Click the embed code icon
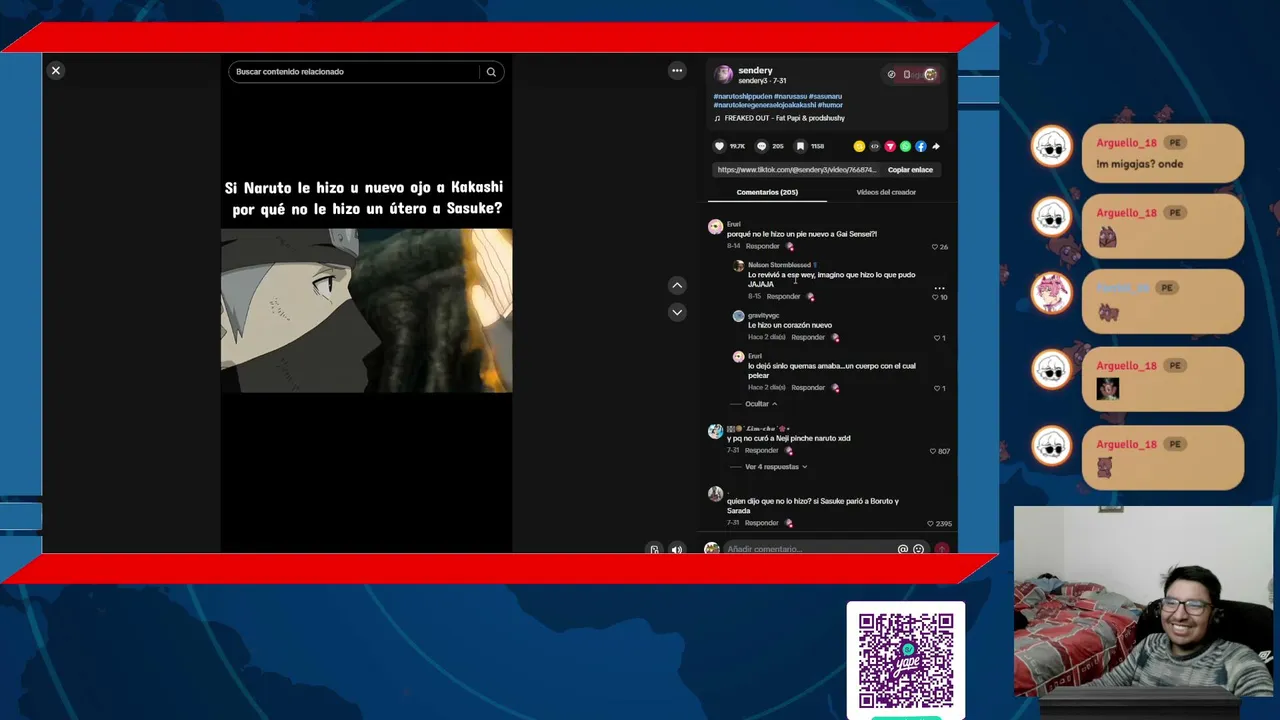Screen dimensions: 1280x720 click(x=875, y=146)
